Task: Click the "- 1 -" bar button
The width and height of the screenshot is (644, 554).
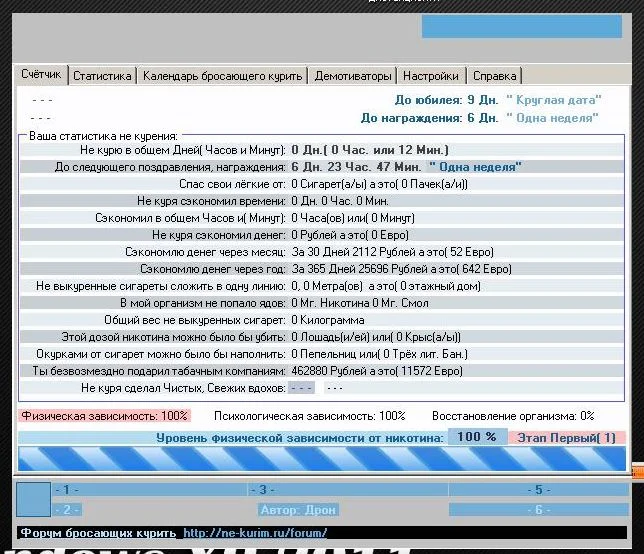Action: pyautogui.click(x=150, y=490)
